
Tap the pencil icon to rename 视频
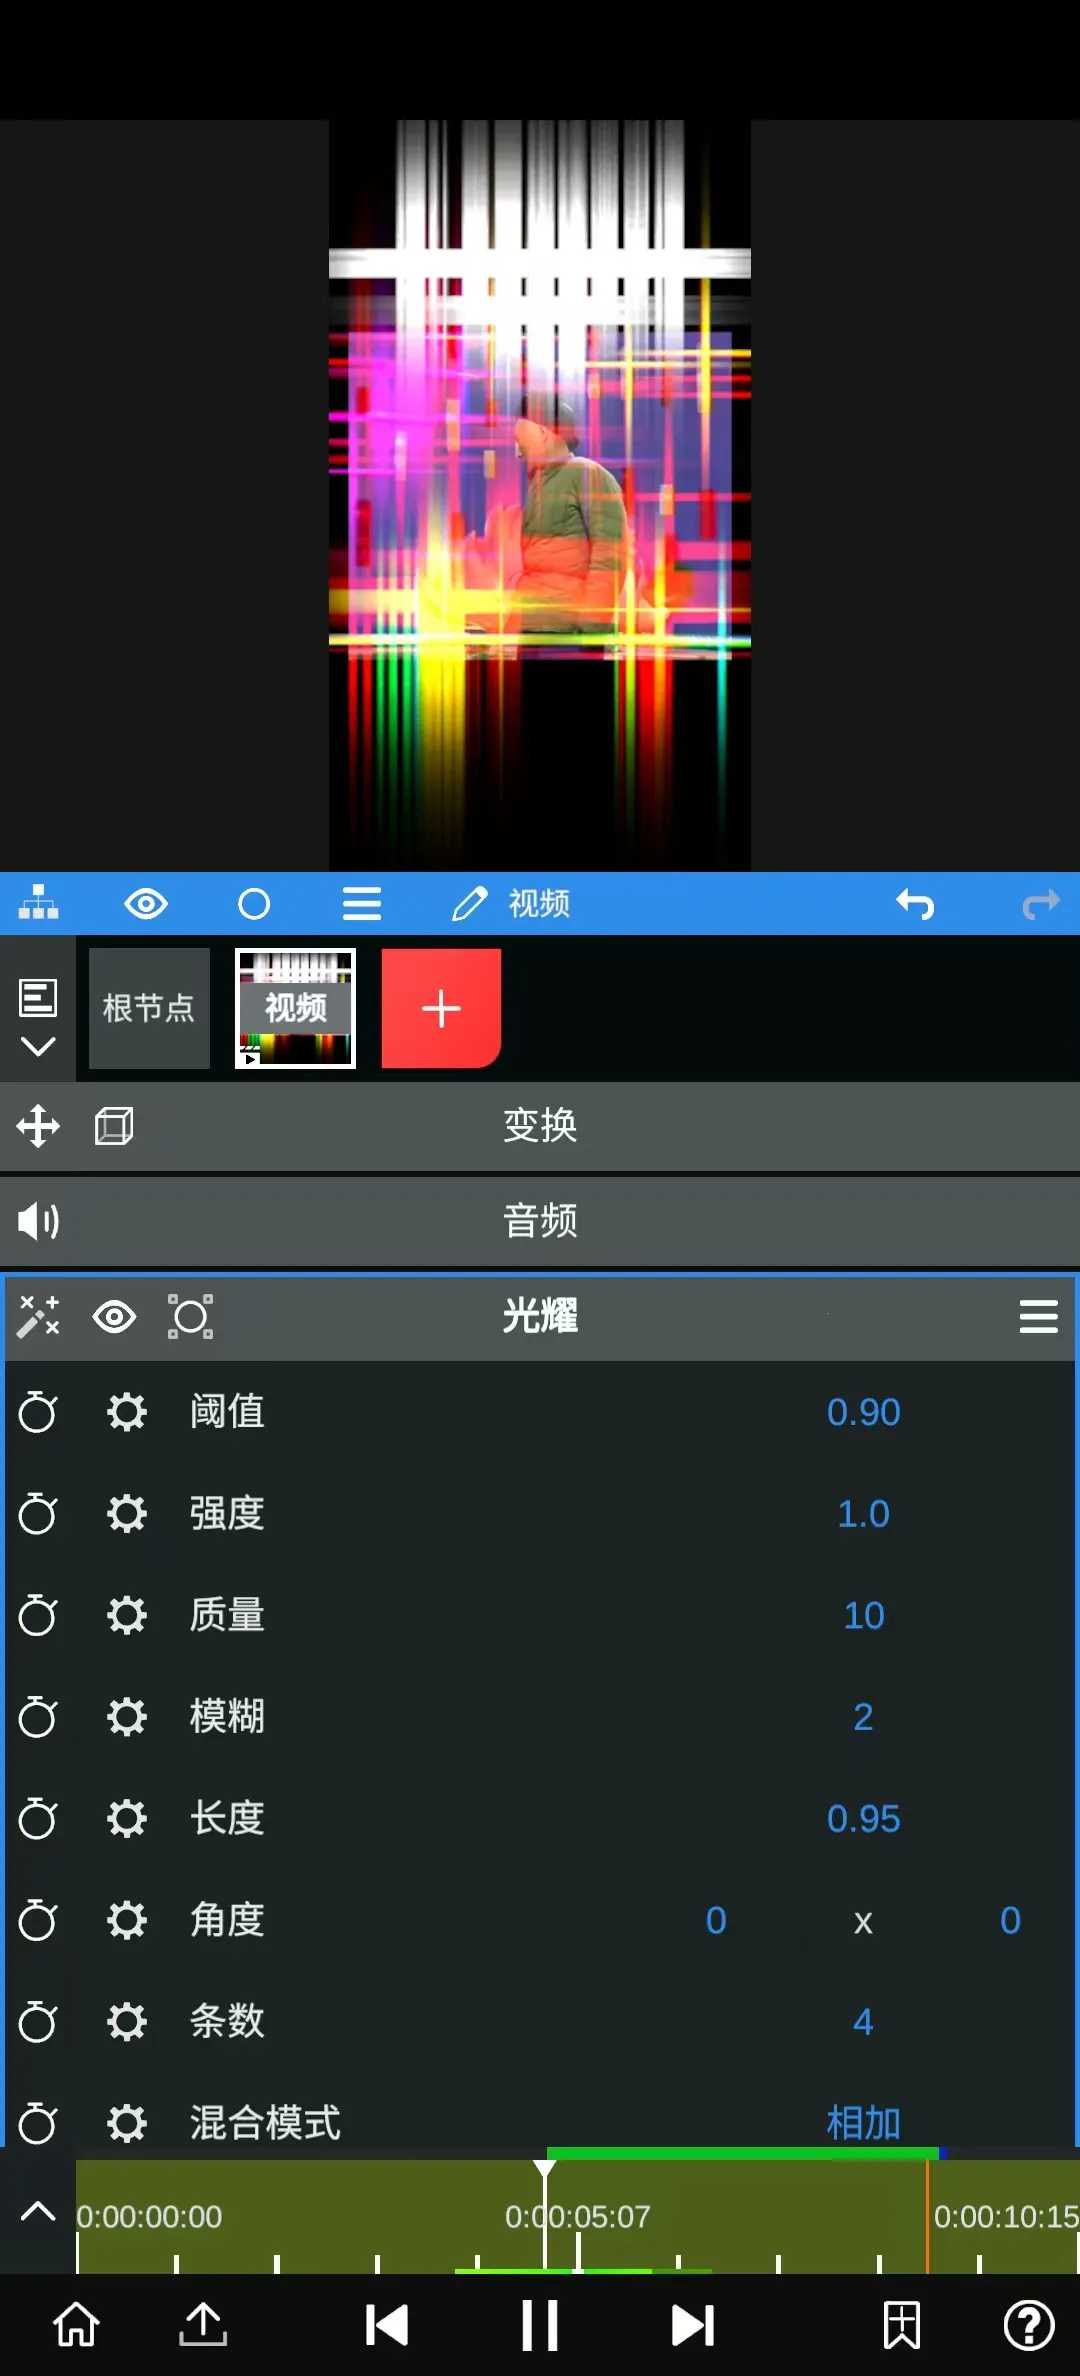click(469, 904)
